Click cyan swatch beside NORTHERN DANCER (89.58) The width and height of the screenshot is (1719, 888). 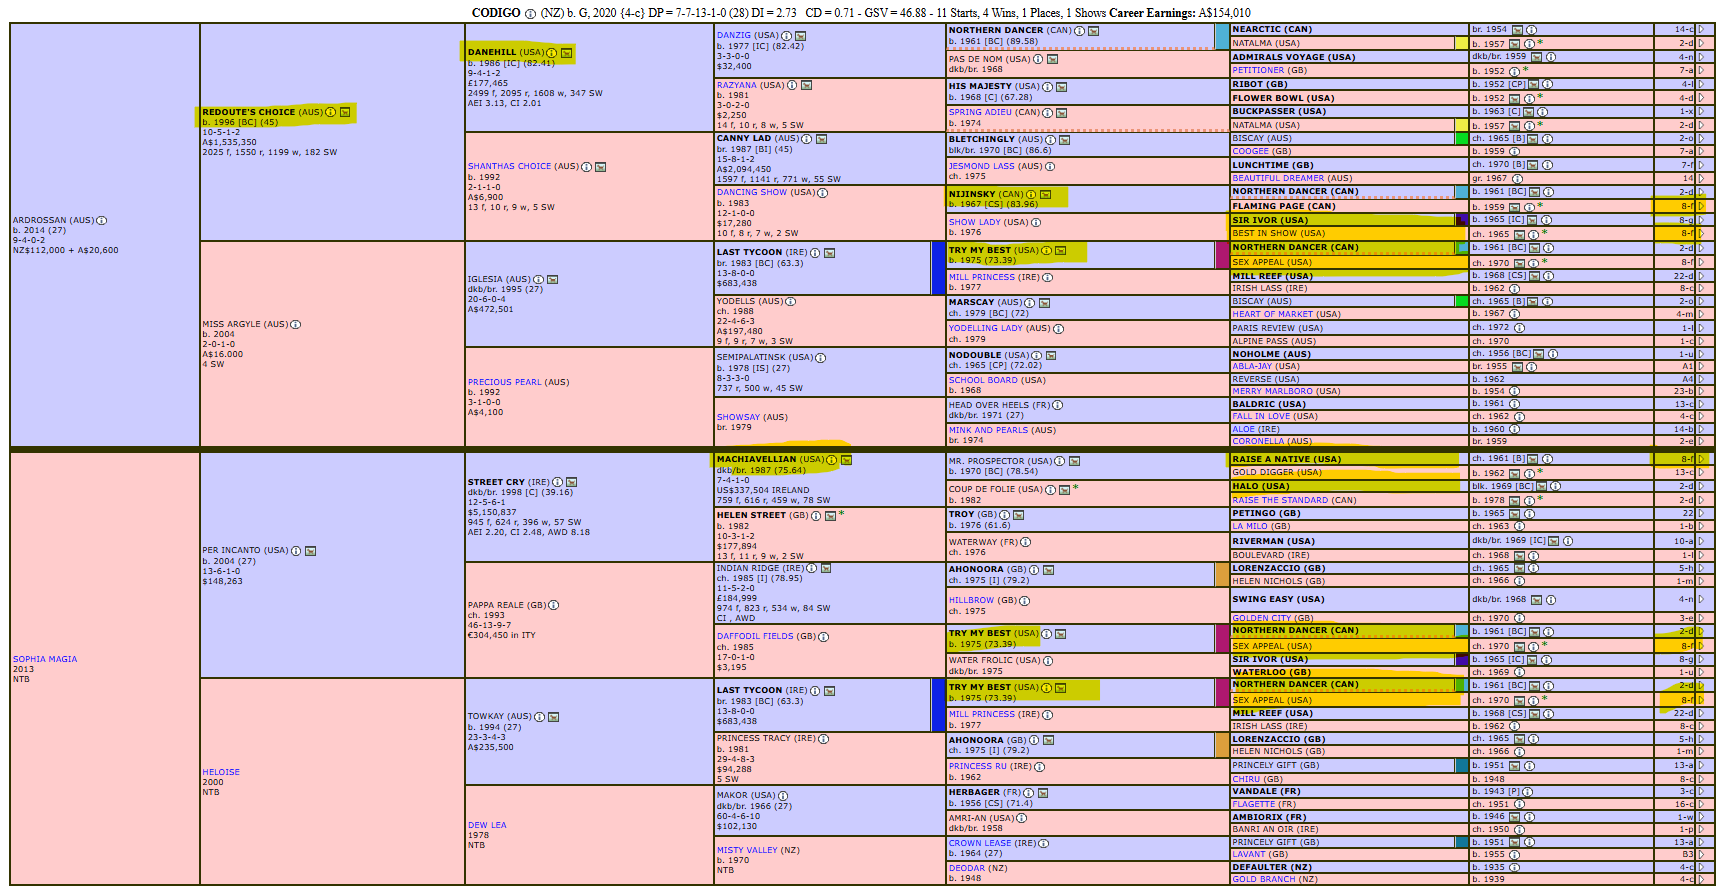click(1222, 36)
